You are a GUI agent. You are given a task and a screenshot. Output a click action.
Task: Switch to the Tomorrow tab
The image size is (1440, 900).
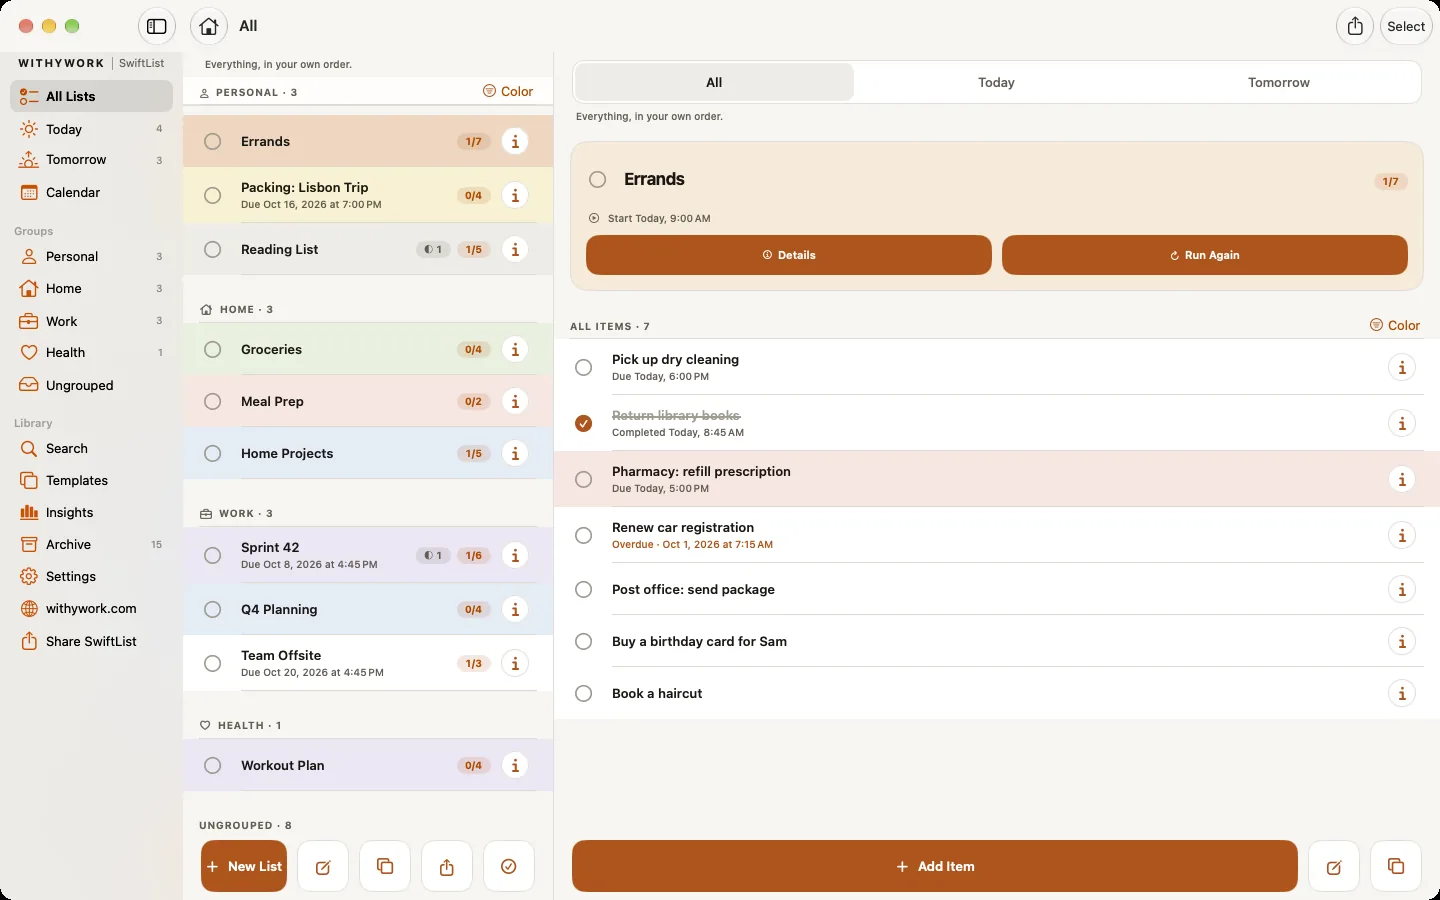[x=1279, y=82]
